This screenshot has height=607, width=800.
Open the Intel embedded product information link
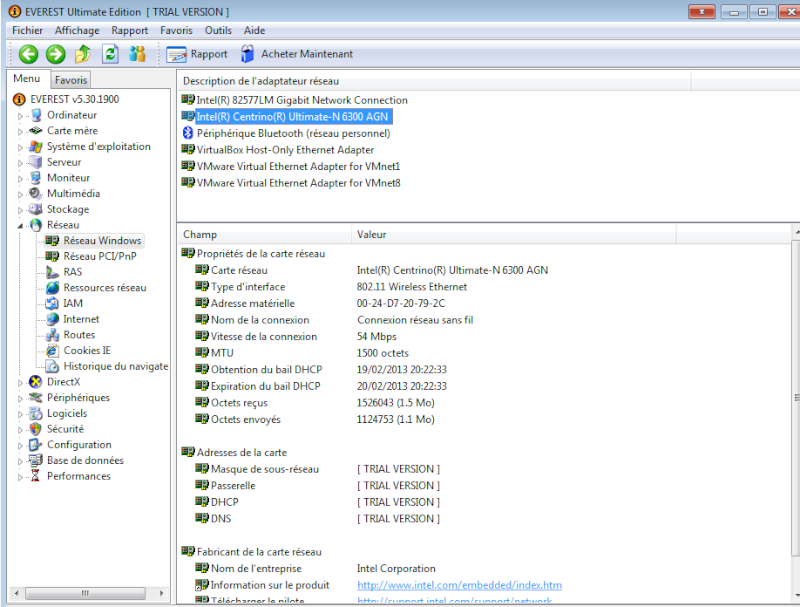[x=460, y=585]
